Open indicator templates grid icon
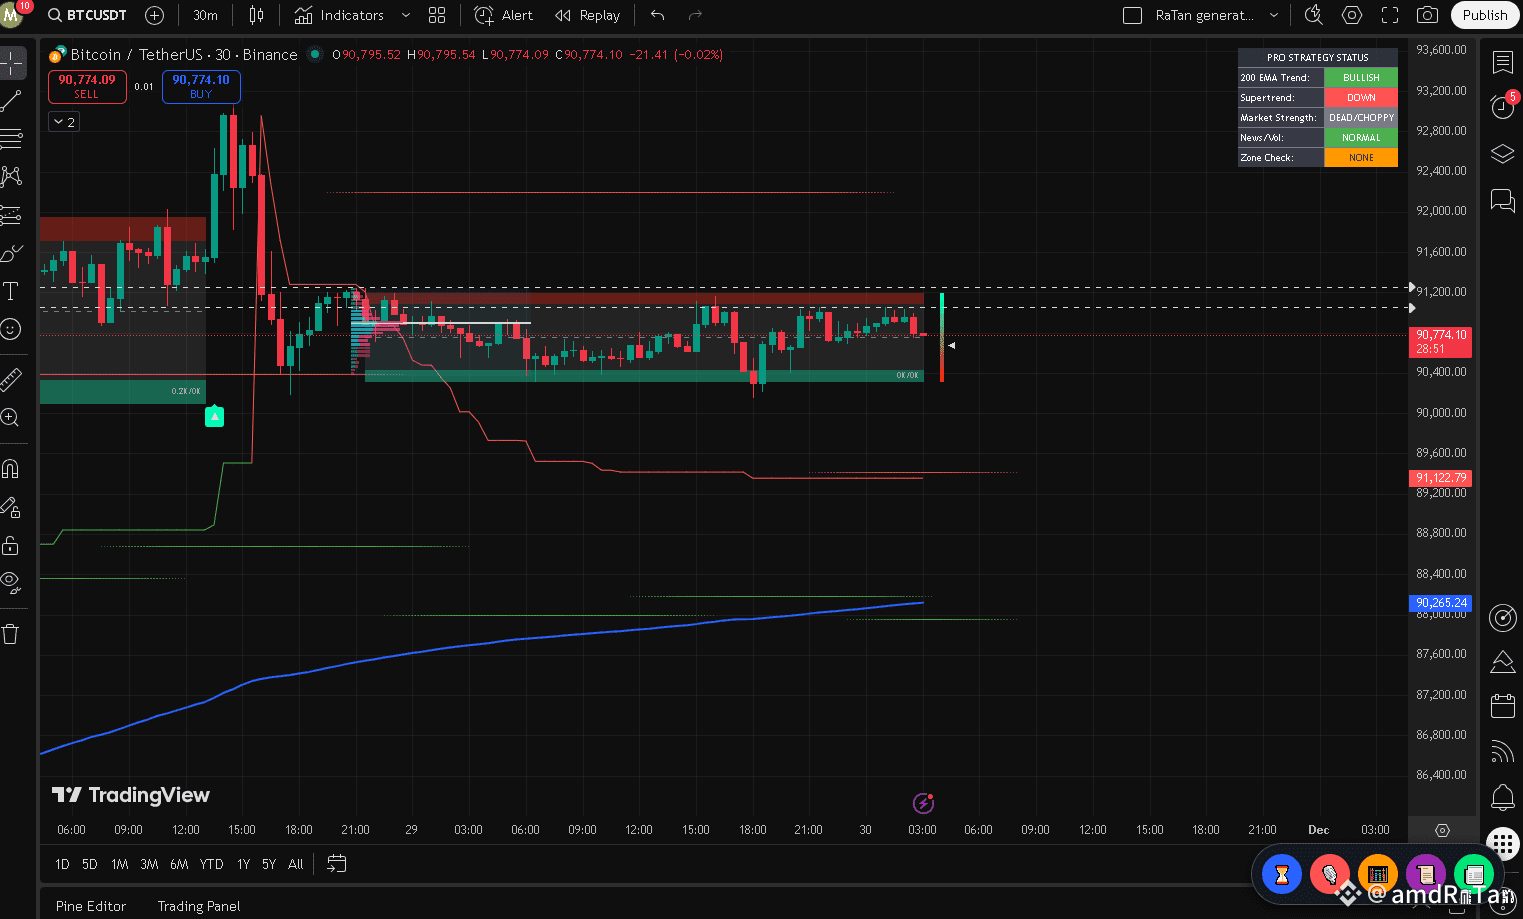Viewport: 1523px width, 919px height. click(437, 15)
